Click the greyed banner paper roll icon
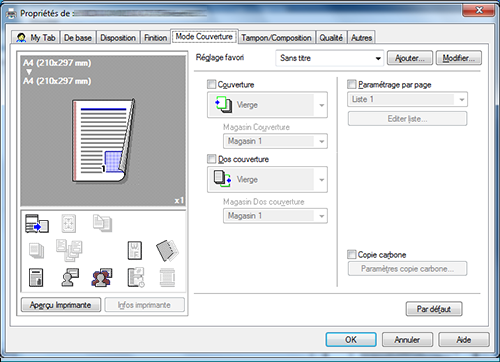 (167, 278)
